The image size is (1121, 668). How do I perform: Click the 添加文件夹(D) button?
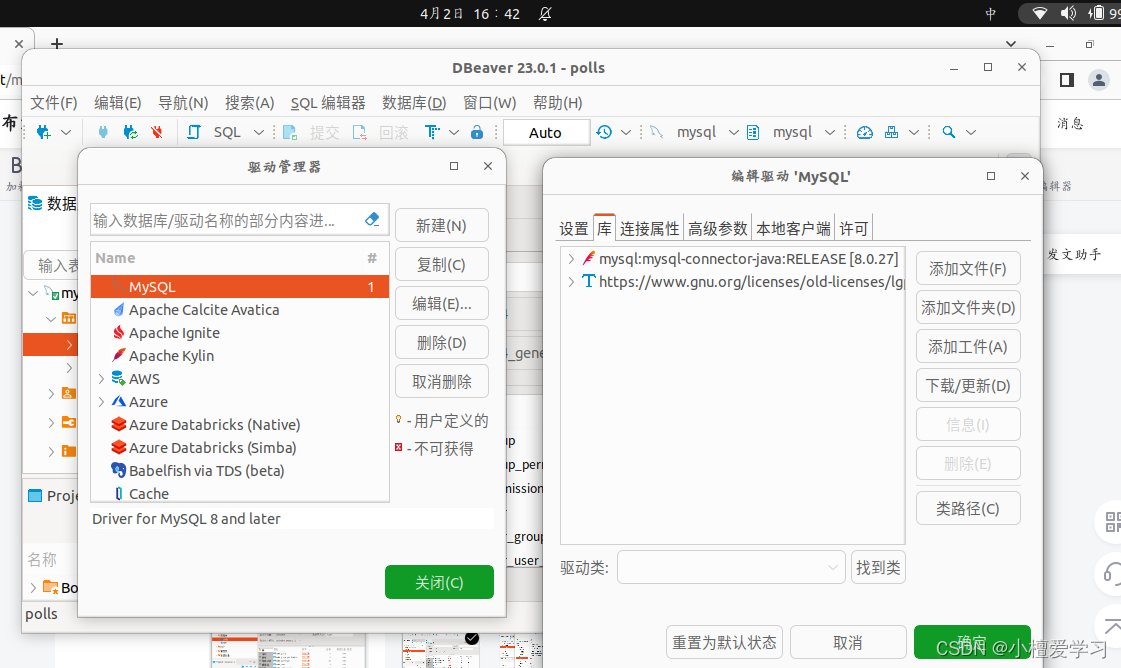click(967, 308)
